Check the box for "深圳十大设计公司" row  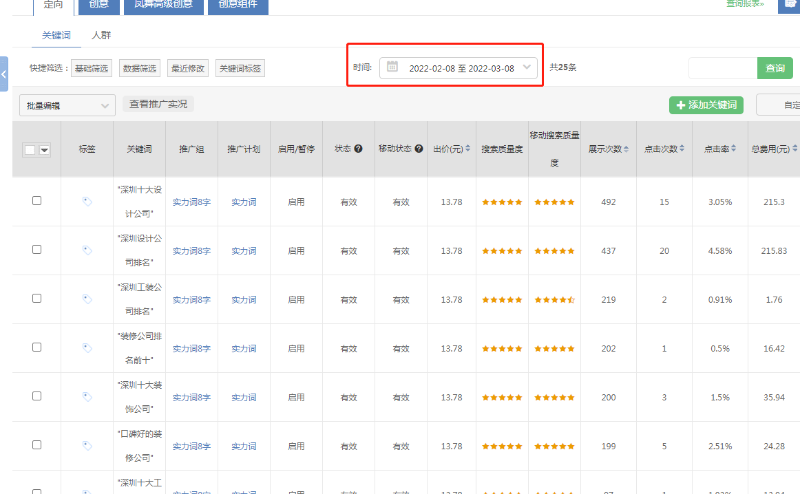tap(37, 201)
